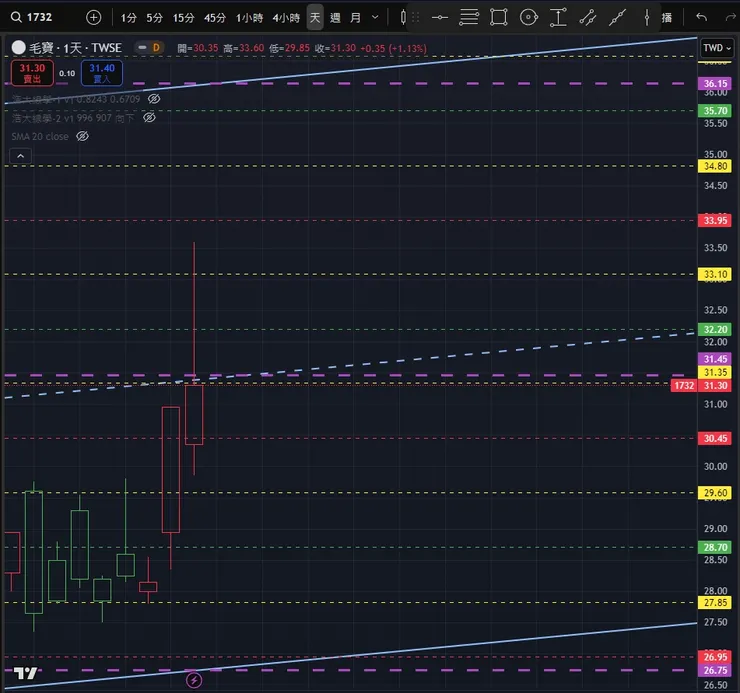Click the 33.10 yellow price label
The height and width of the screenshot is (693, 740).
(x=715, y=274)
